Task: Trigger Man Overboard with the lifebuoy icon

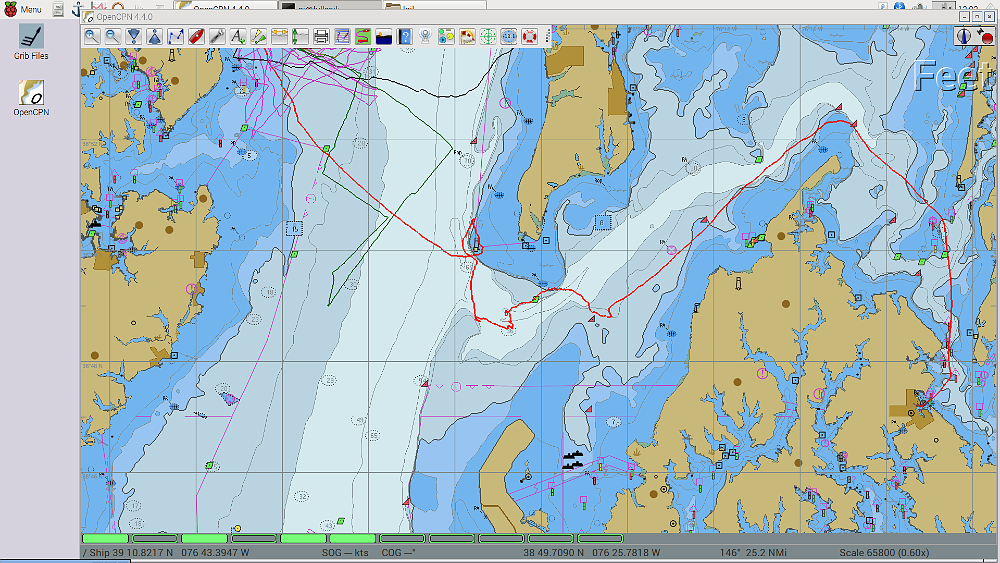Action: [529, 37]
